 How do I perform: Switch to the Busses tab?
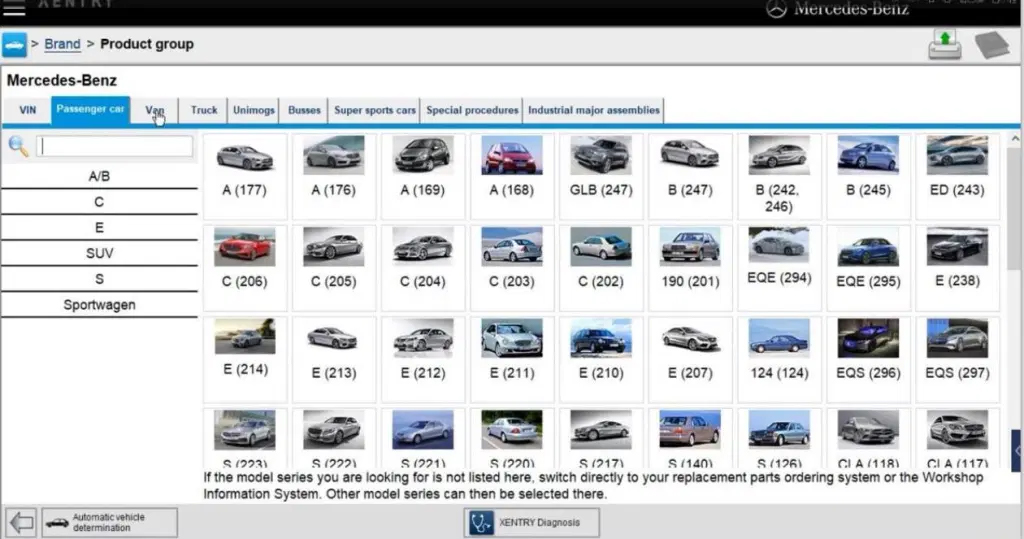coord(304,110)
